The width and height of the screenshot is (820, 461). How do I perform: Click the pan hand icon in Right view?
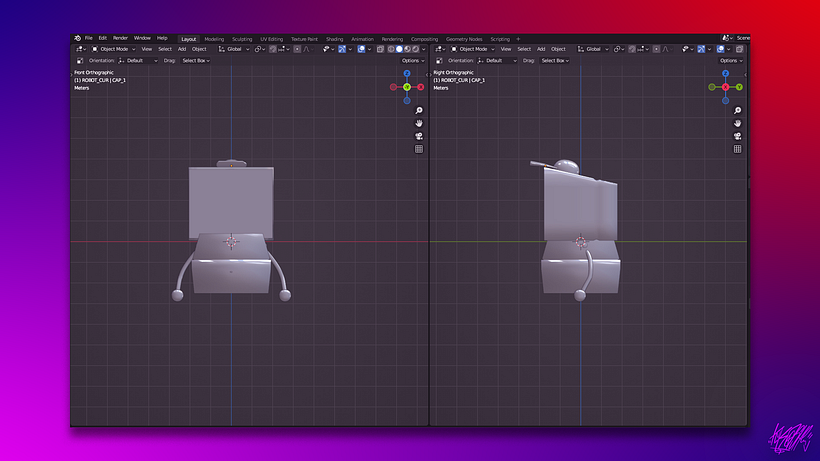coord(737,123)
